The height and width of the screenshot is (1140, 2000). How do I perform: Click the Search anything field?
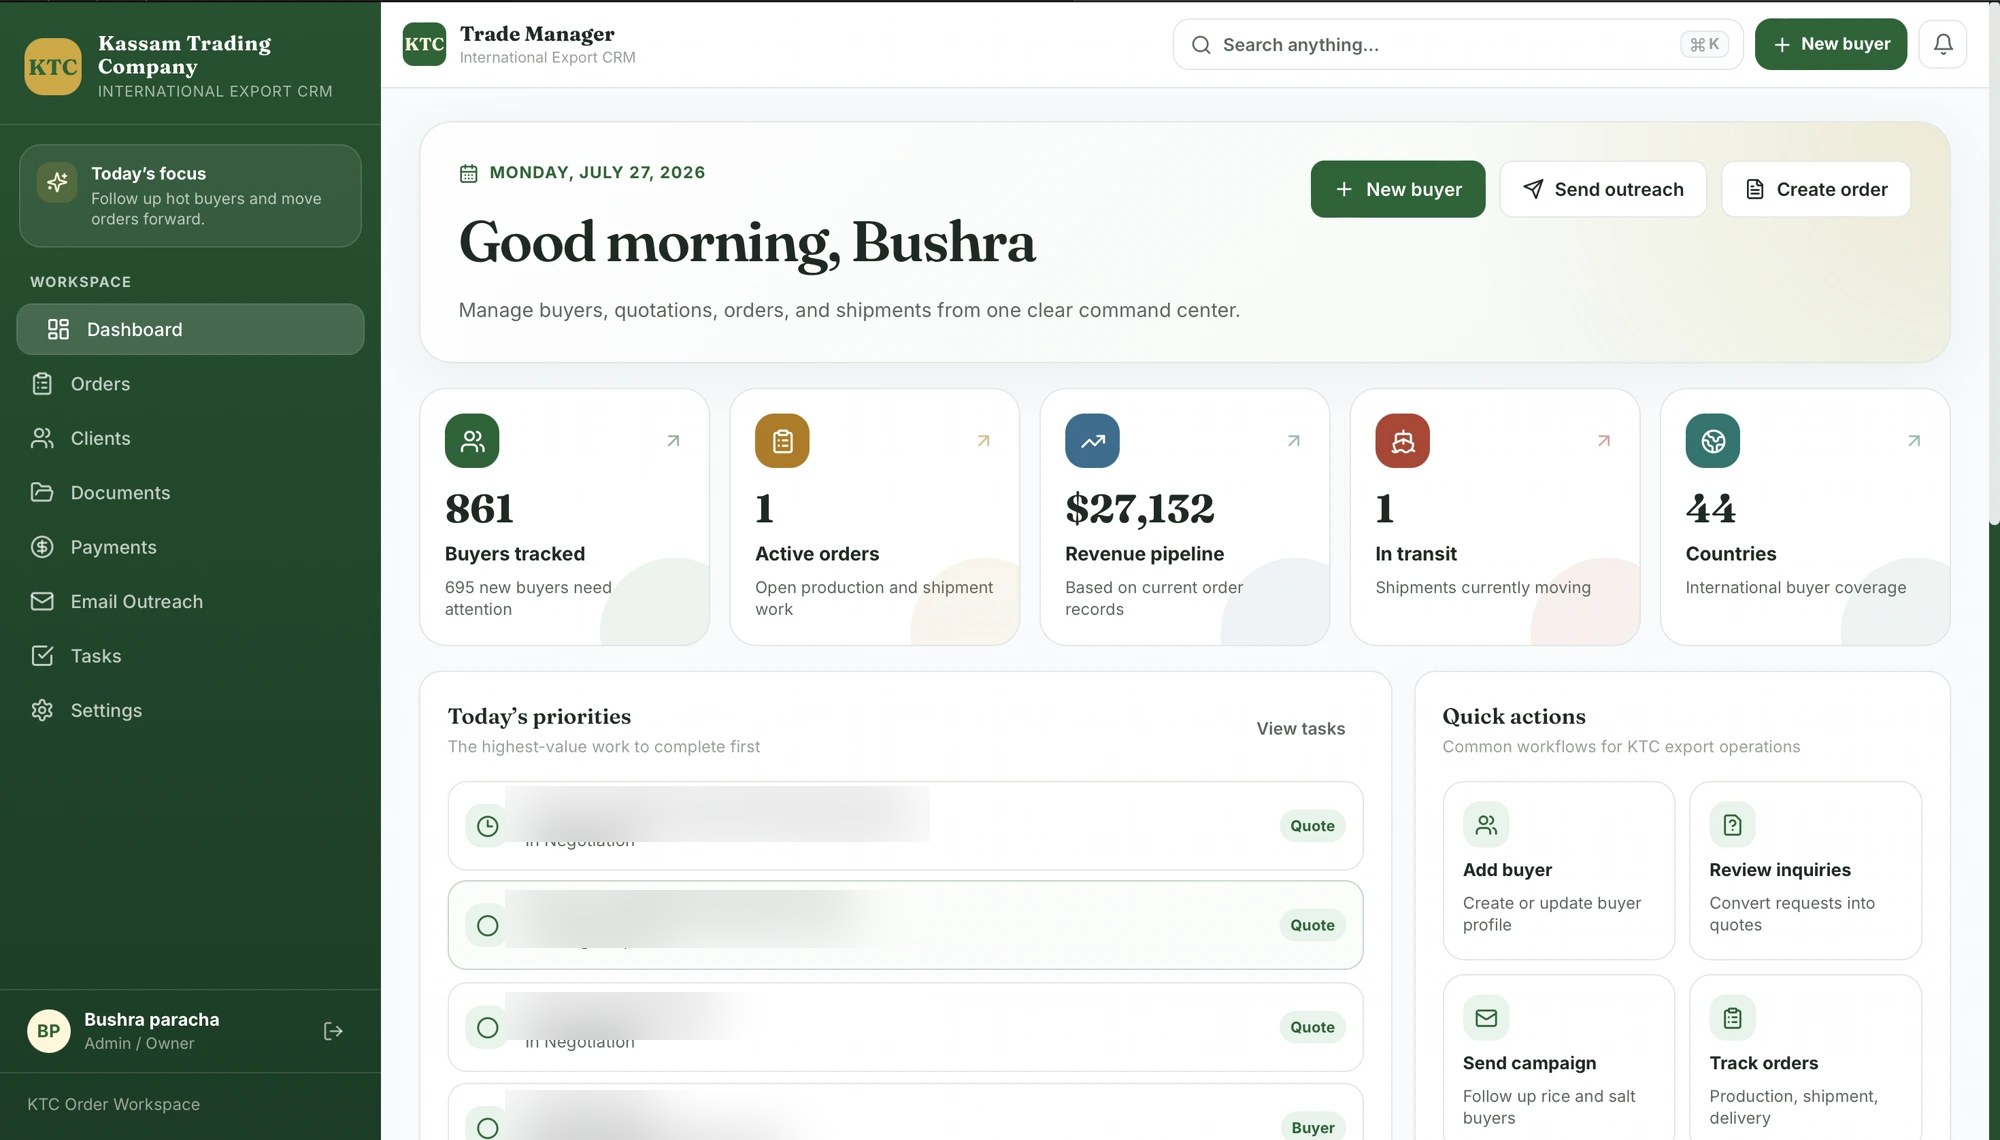tap(1457, 45)
